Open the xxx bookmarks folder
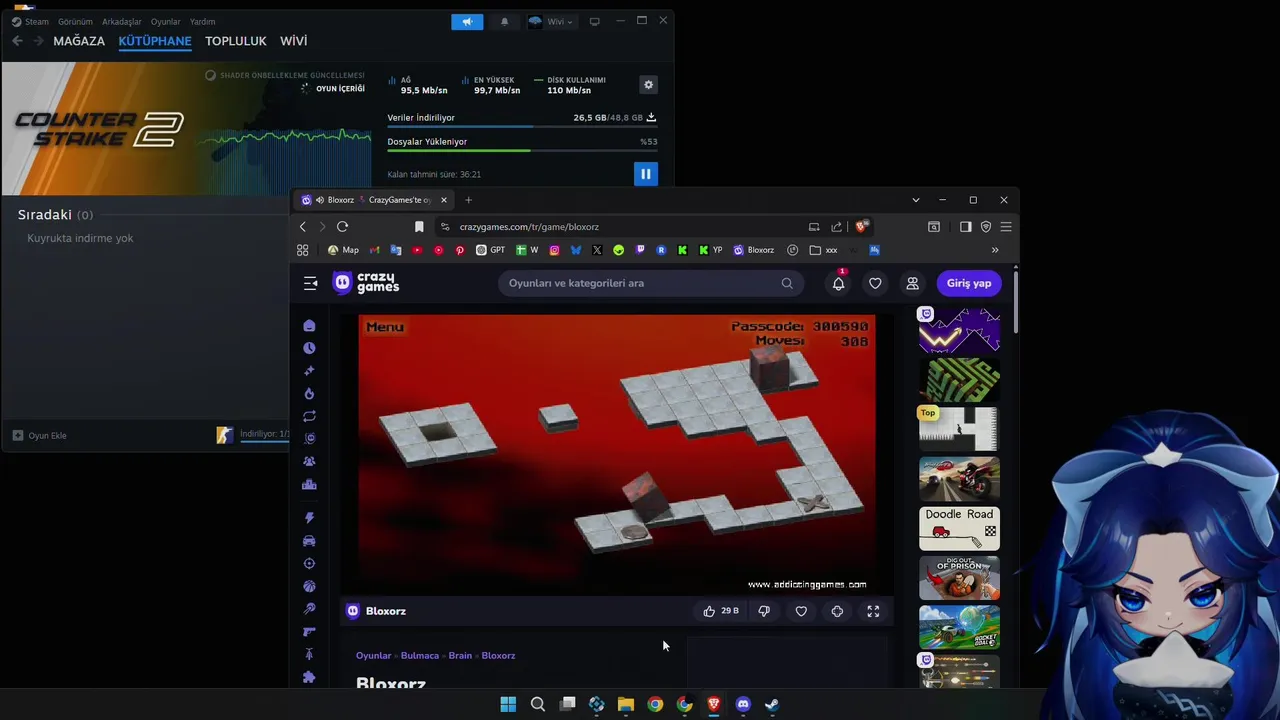This screenshot has width=1280, height=720. (x=823, y=250)
